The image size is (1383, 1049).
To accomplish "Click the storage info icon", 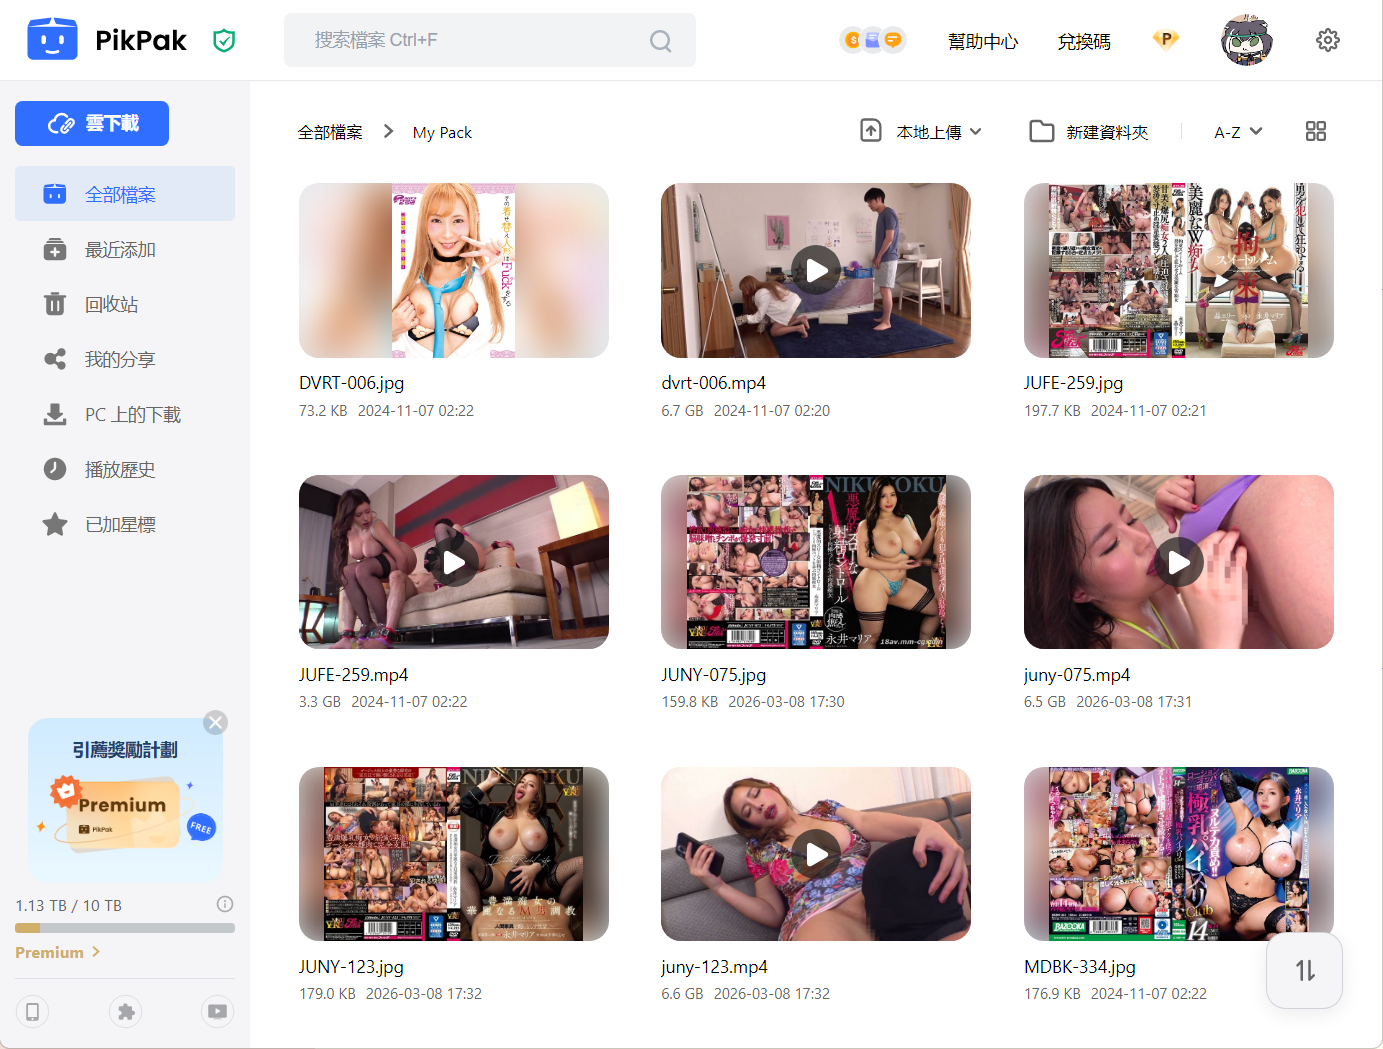I will [x=225, y=904].
